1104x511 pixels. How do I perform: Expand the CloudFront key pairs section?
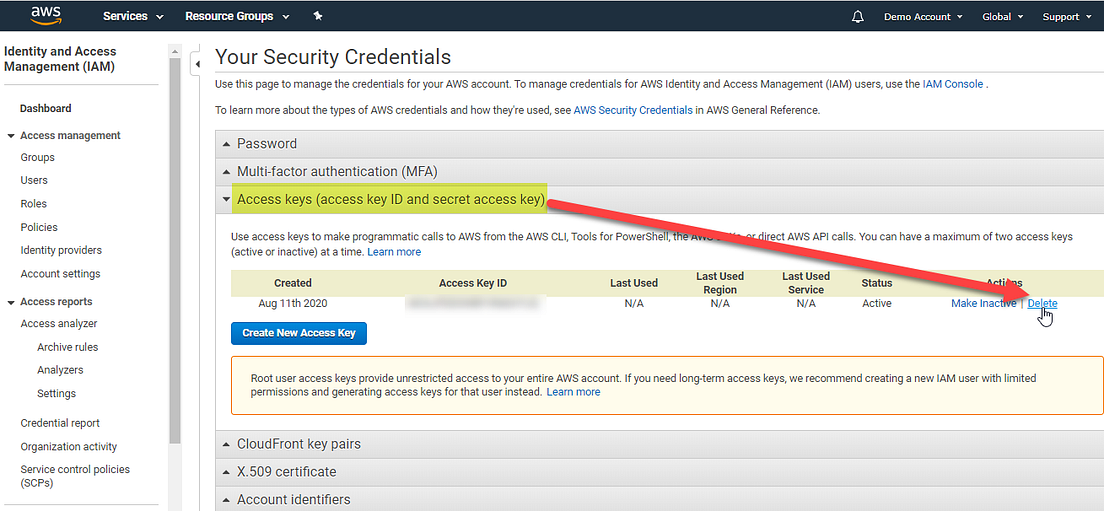(659, 445)
